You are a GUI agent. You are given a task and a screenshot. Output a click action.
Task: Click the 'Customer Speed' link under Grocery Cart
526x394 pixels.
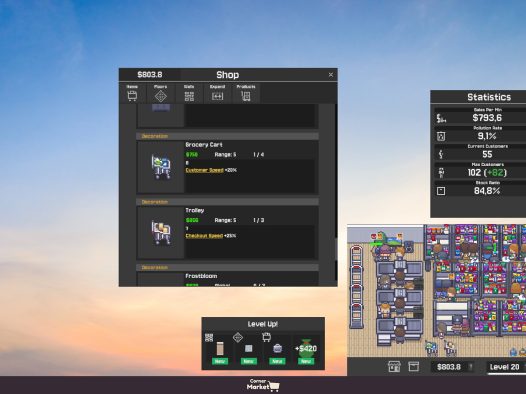point(204,170)
